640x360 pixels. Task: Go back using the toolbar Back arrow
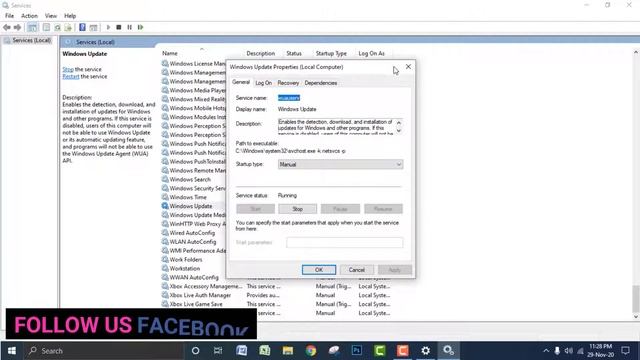click(7, 27)
